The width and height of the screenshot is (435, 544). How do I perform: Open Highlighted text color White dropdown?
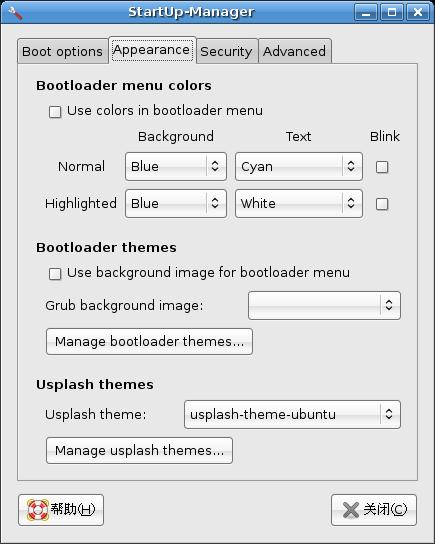pyautogui.click(x=299, y=203)
